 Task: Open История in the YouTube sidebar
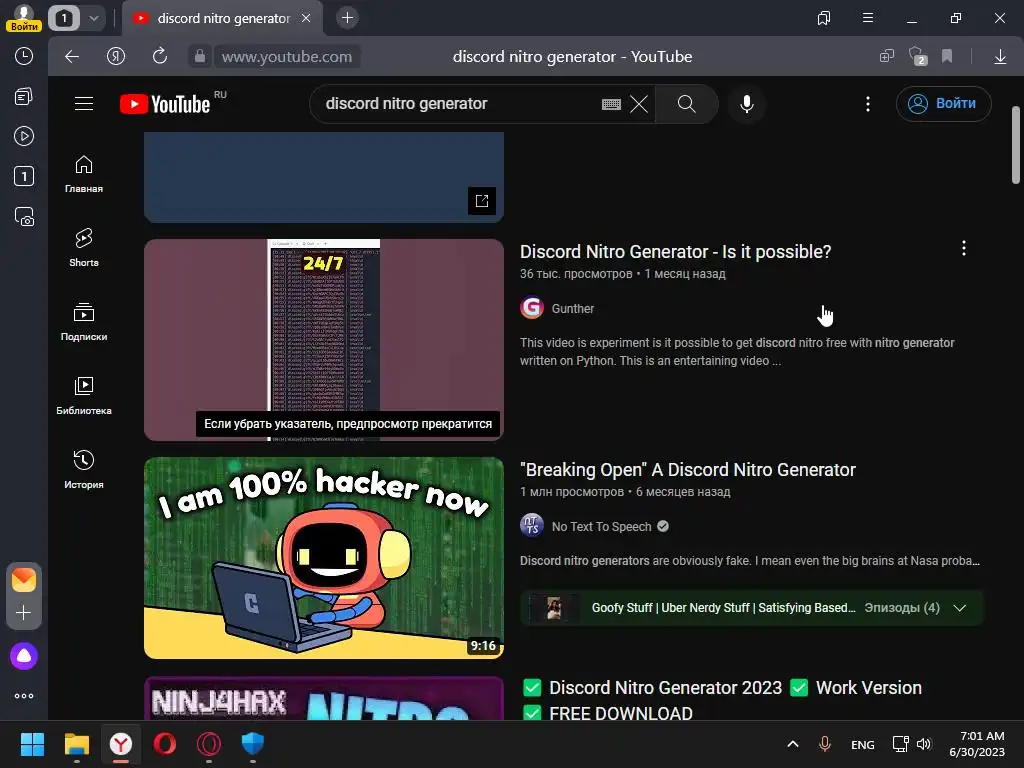click(x=84, y=470)
